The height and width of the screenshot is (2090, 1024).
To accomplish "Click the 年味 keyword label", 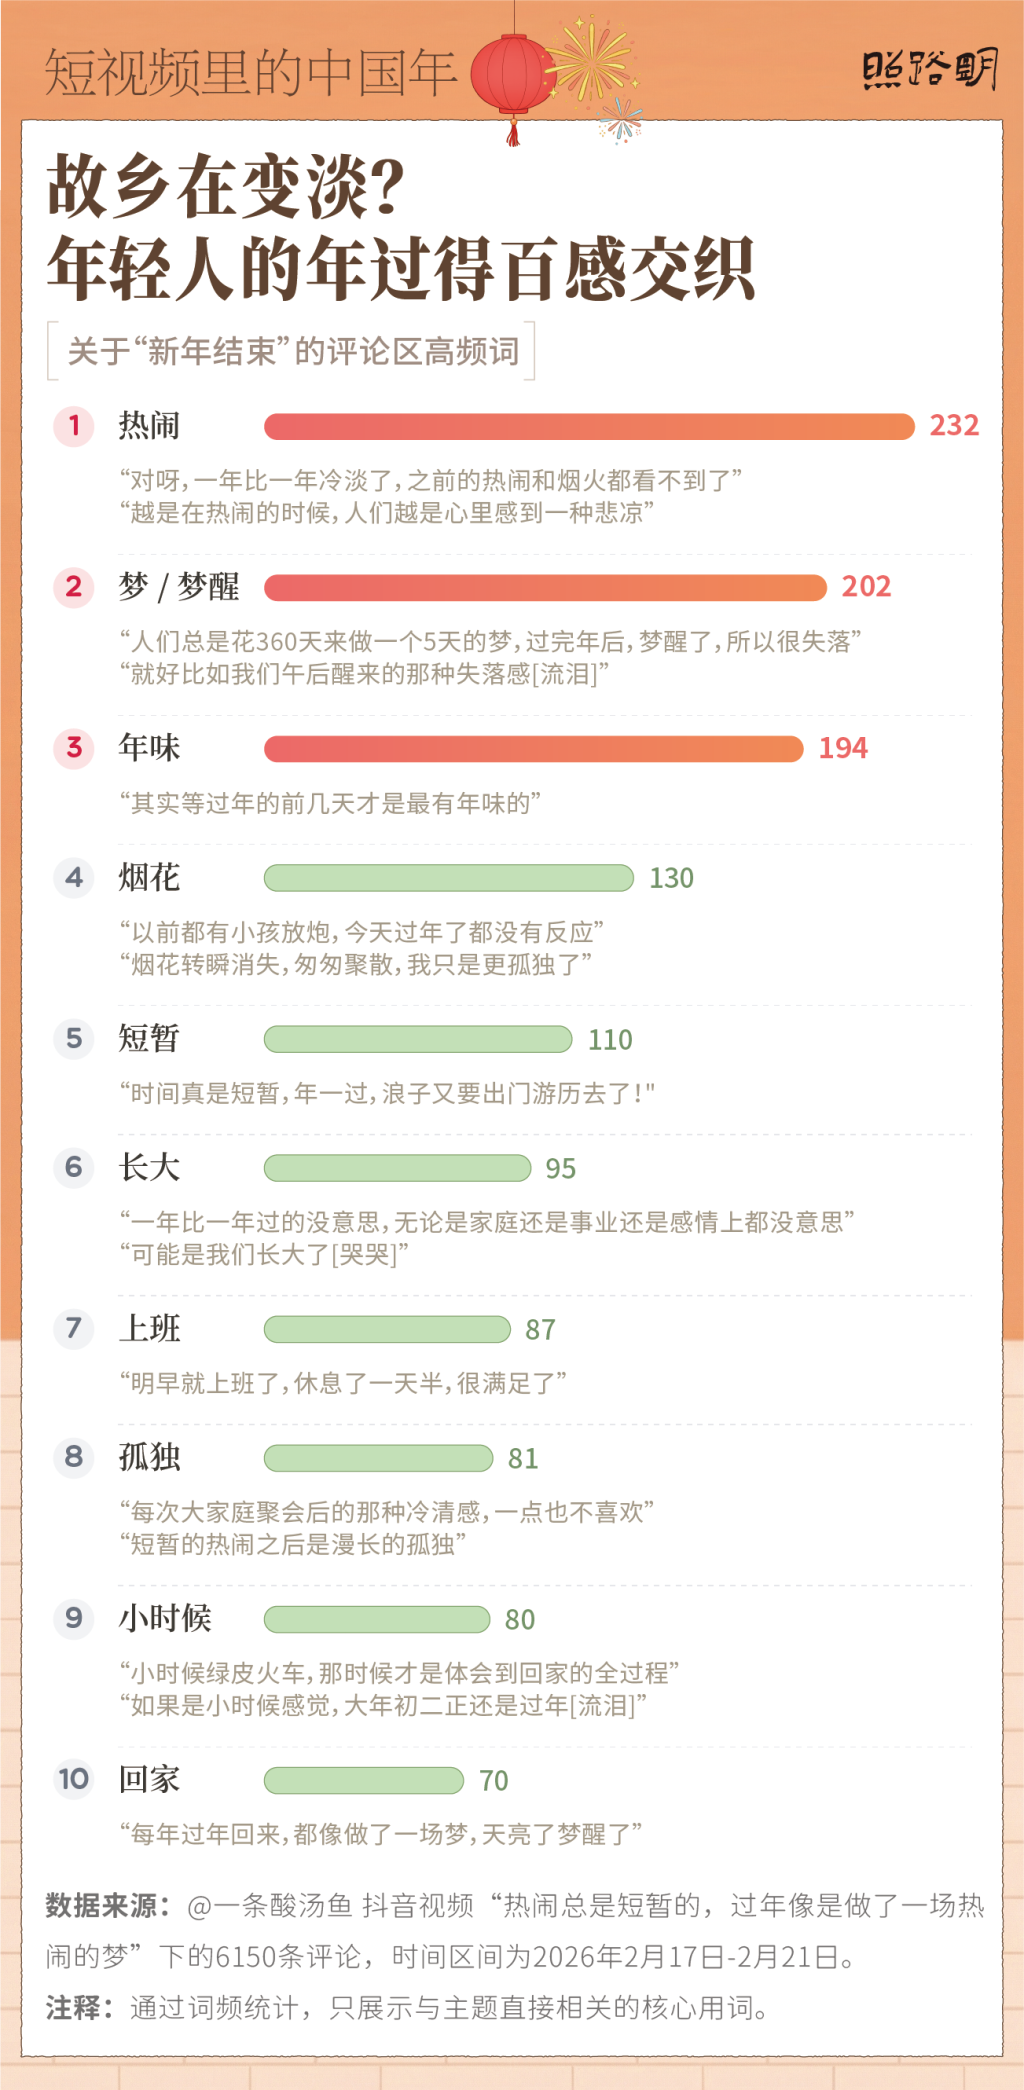I will (149, 748).
